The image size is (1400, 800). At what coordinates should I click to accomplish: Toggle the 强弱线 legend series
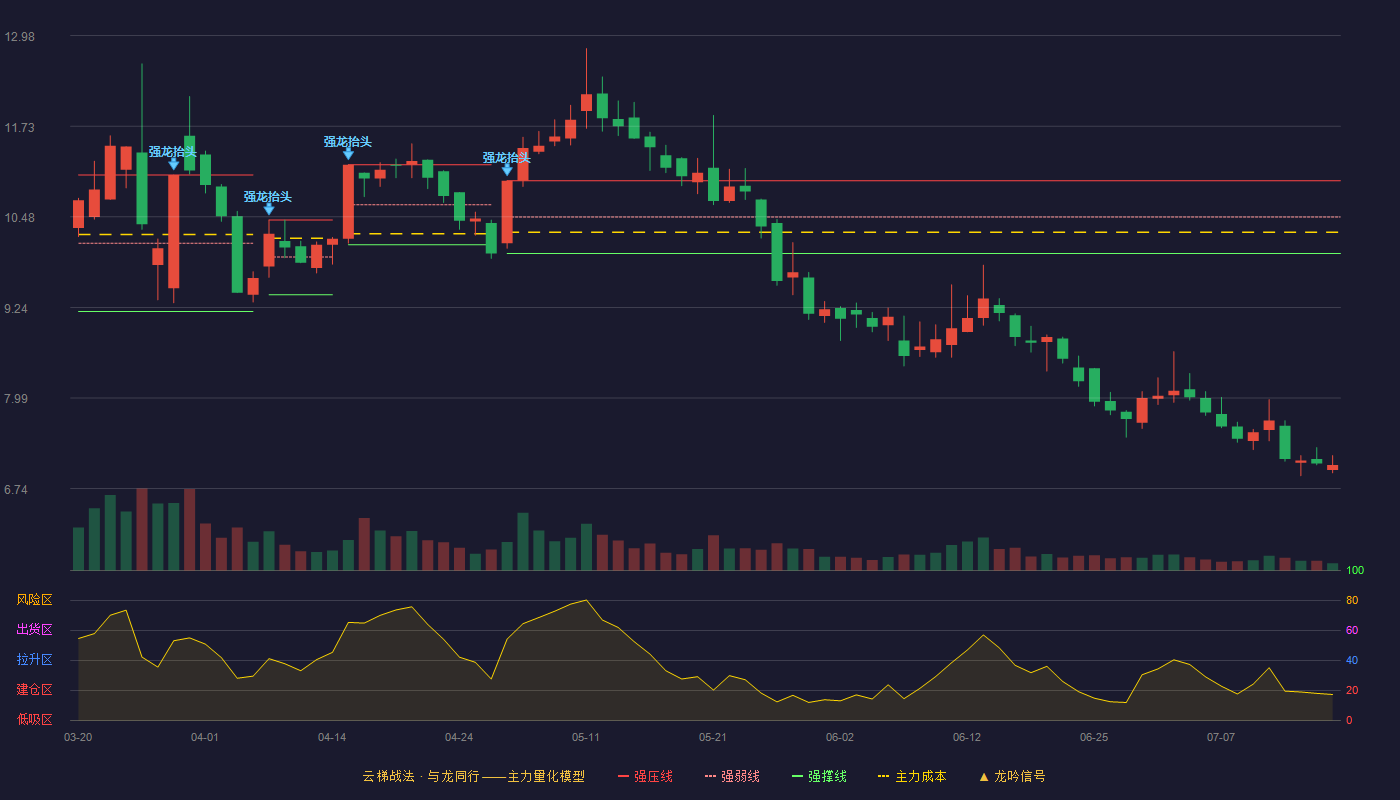coord(732,776)
